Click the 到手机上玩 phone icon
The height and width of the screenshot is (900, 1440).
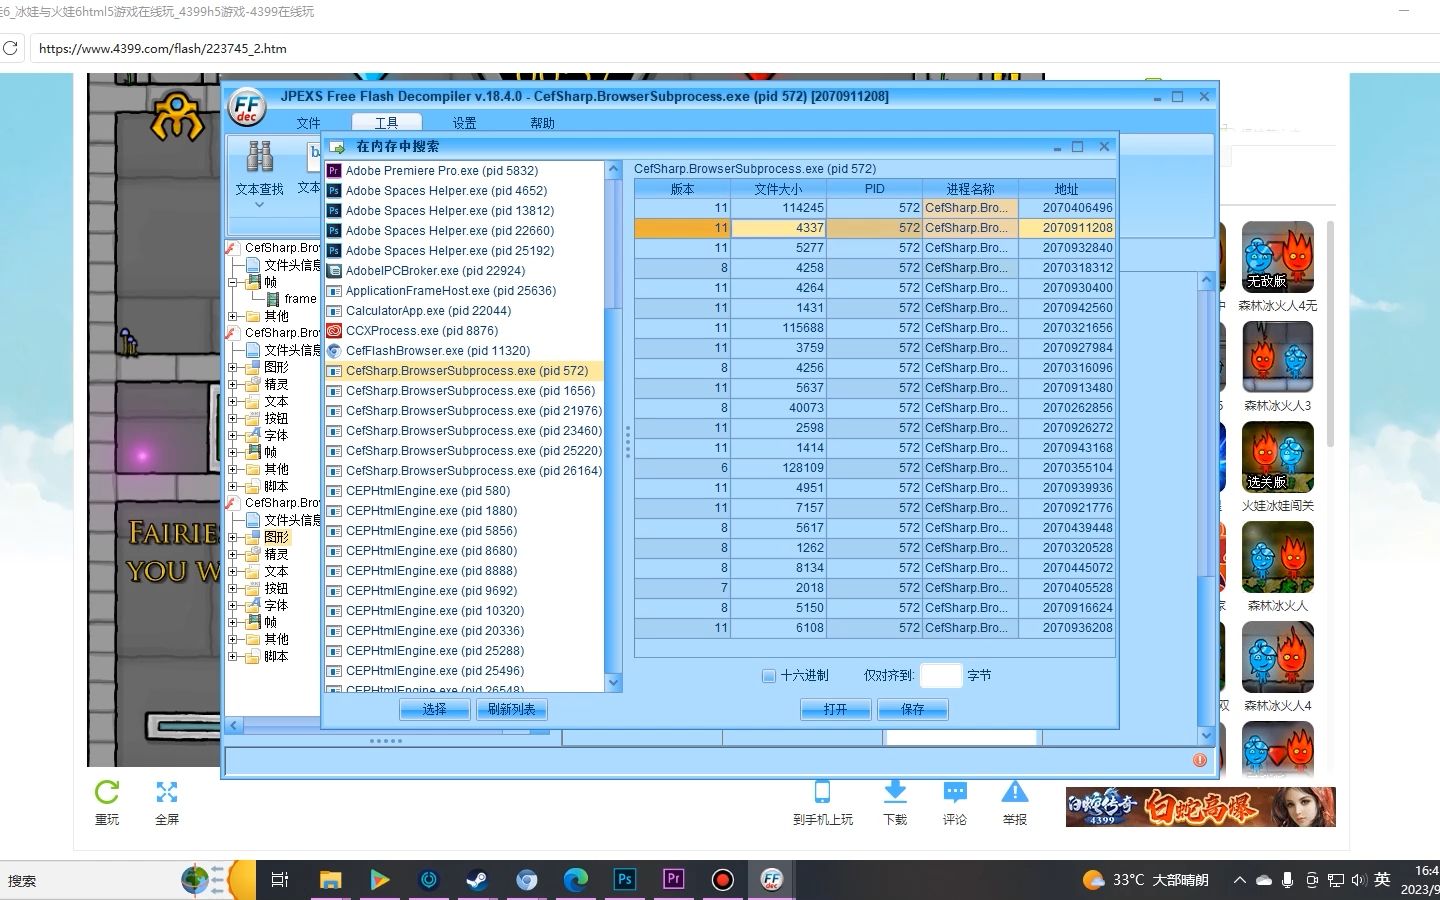(x=822, y=792)
